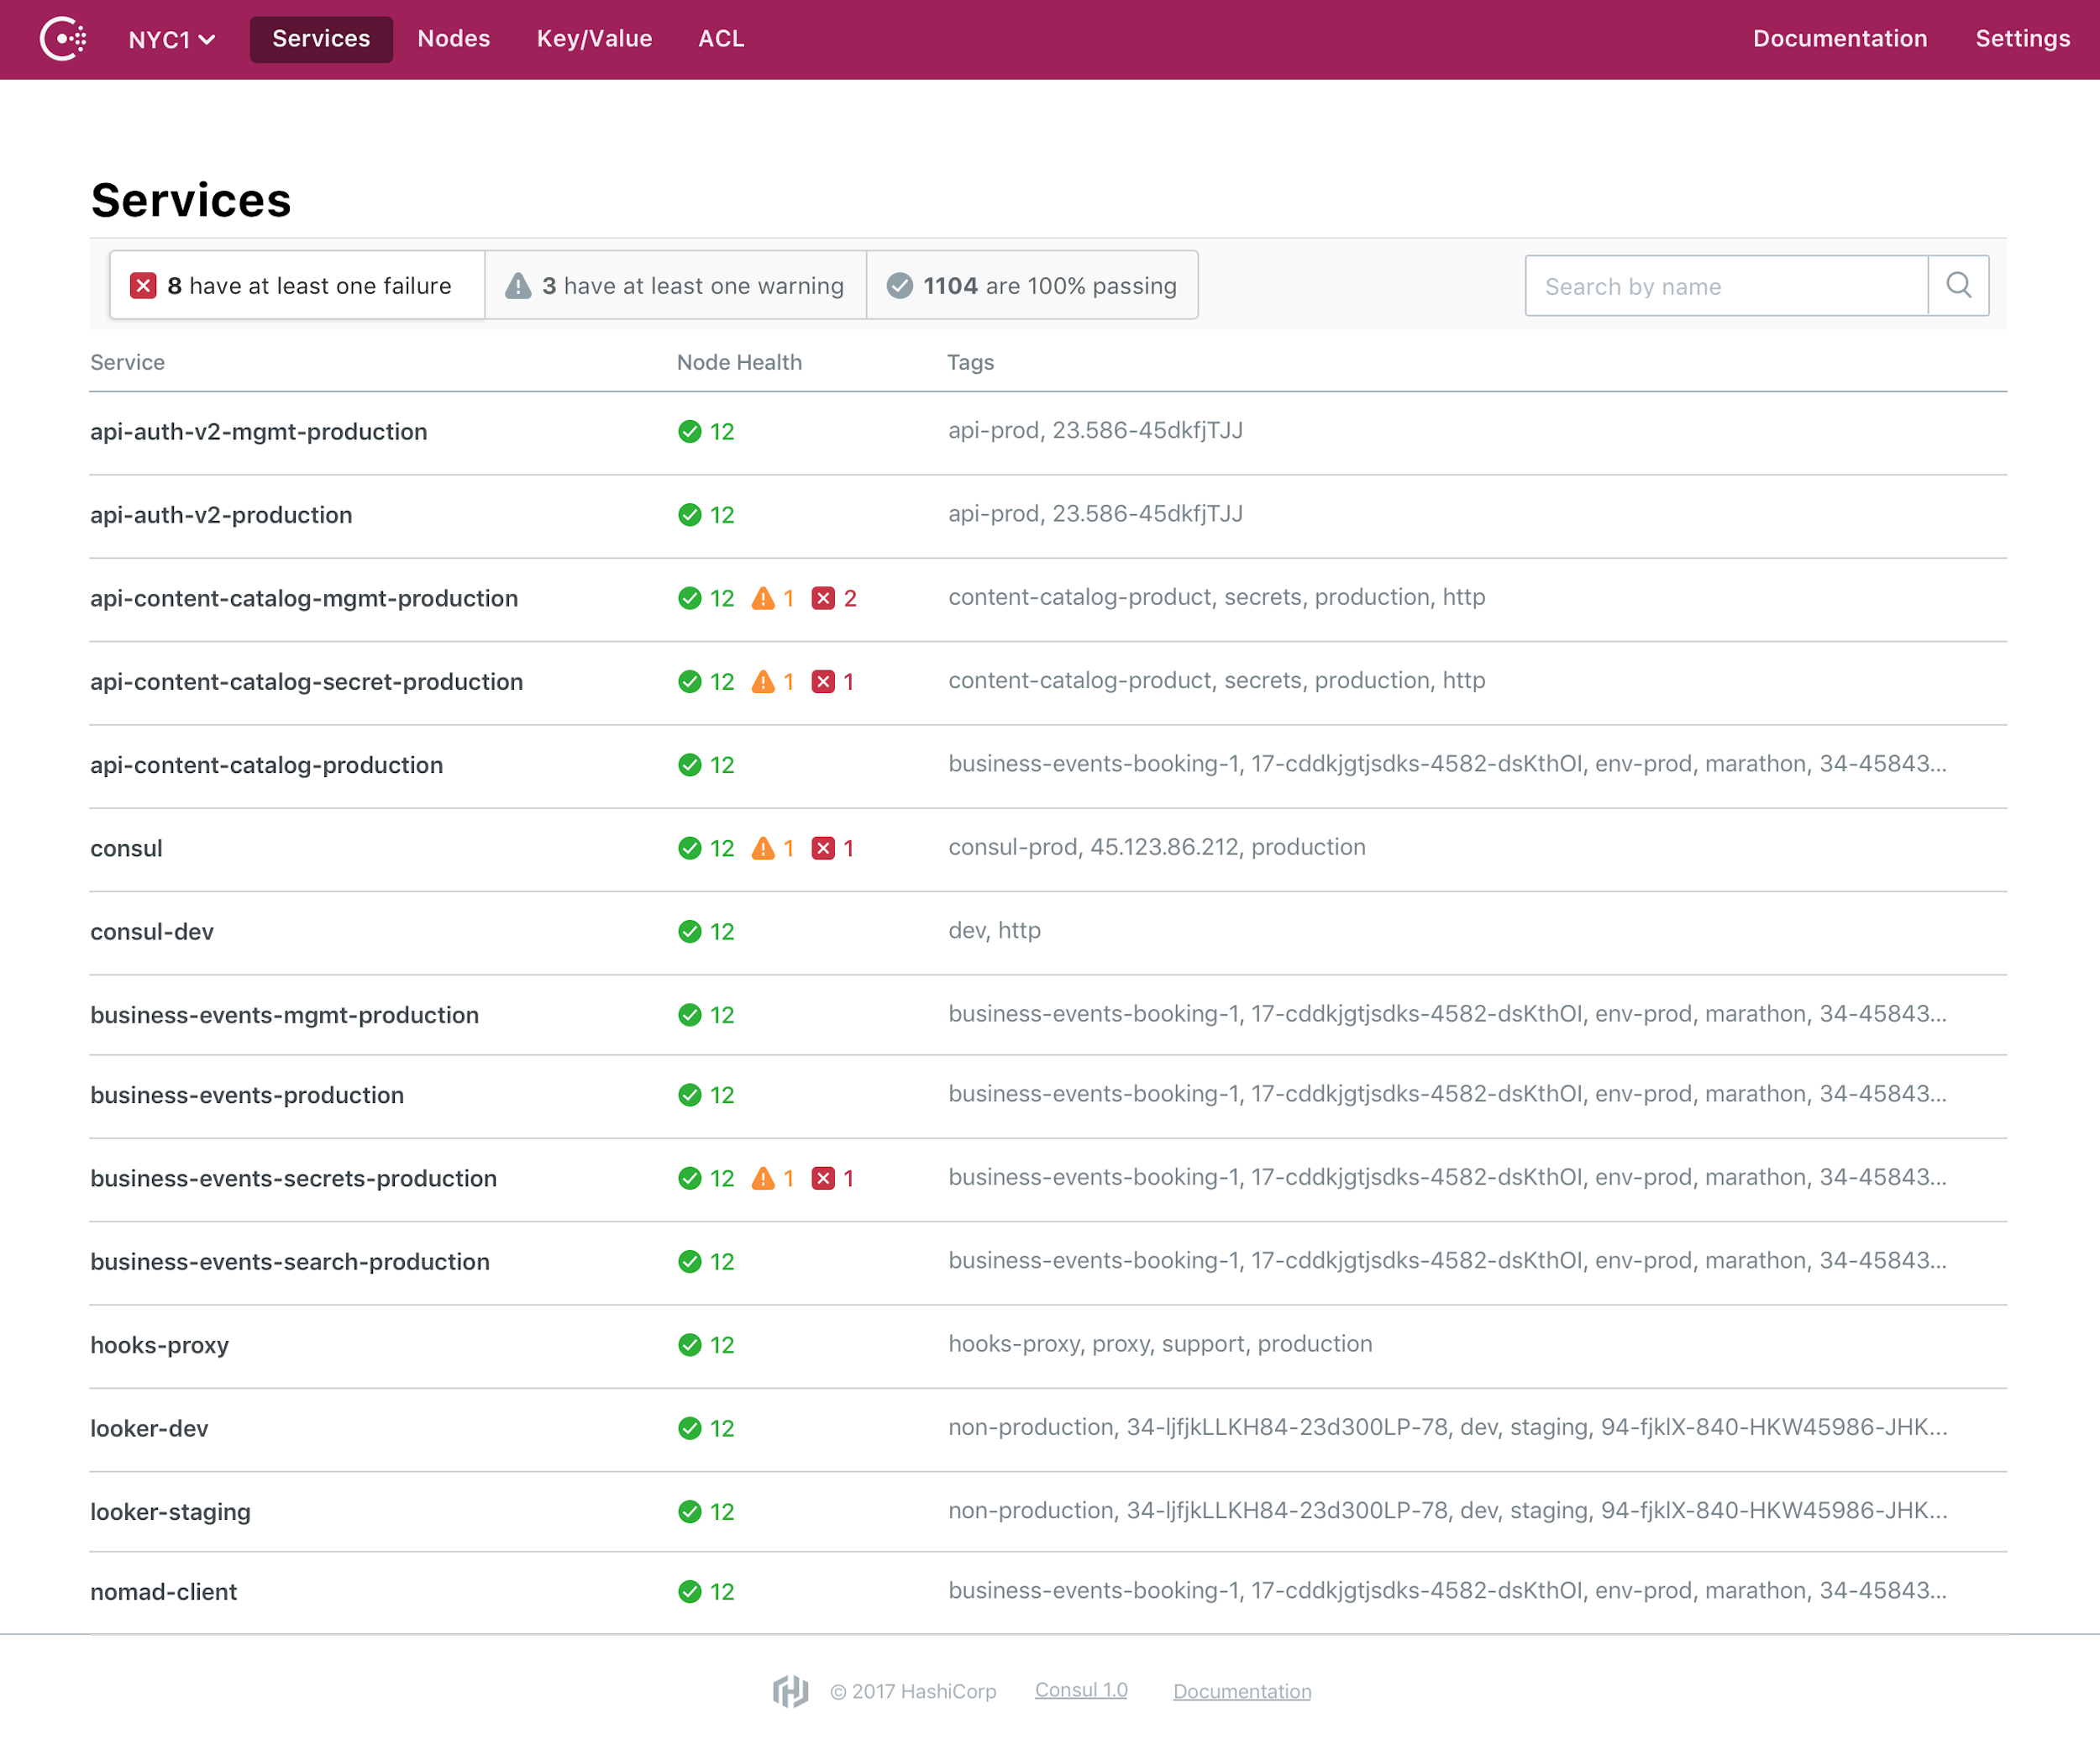Open the Key/Value tab
The width and height of the screenshot is (2100, 1750).
click(594, 39)
